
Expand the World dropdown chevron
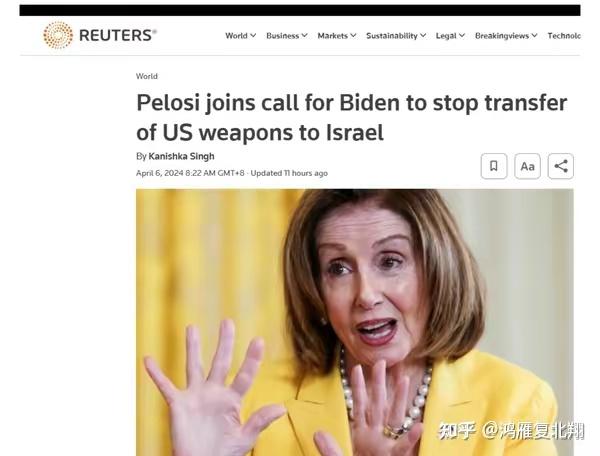(x=253, y=36)
